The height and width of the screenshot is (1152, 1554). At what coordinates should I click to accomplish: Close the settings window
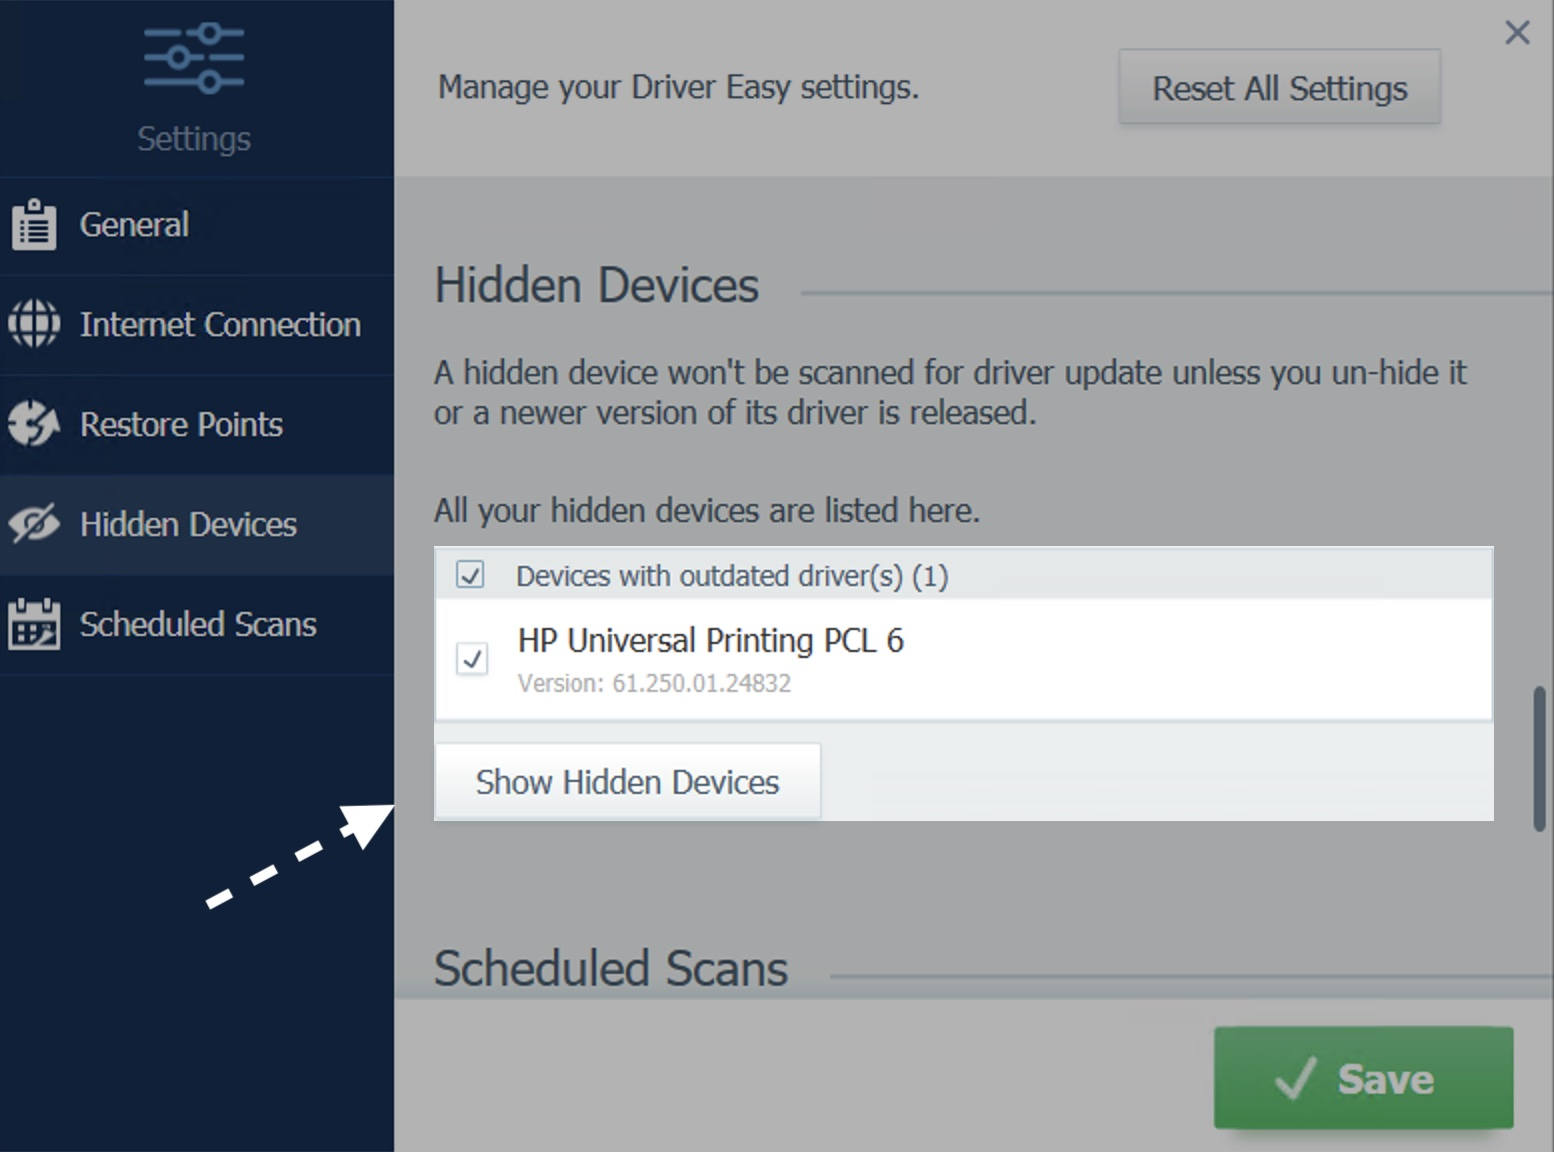click(x=1517, y=32)
